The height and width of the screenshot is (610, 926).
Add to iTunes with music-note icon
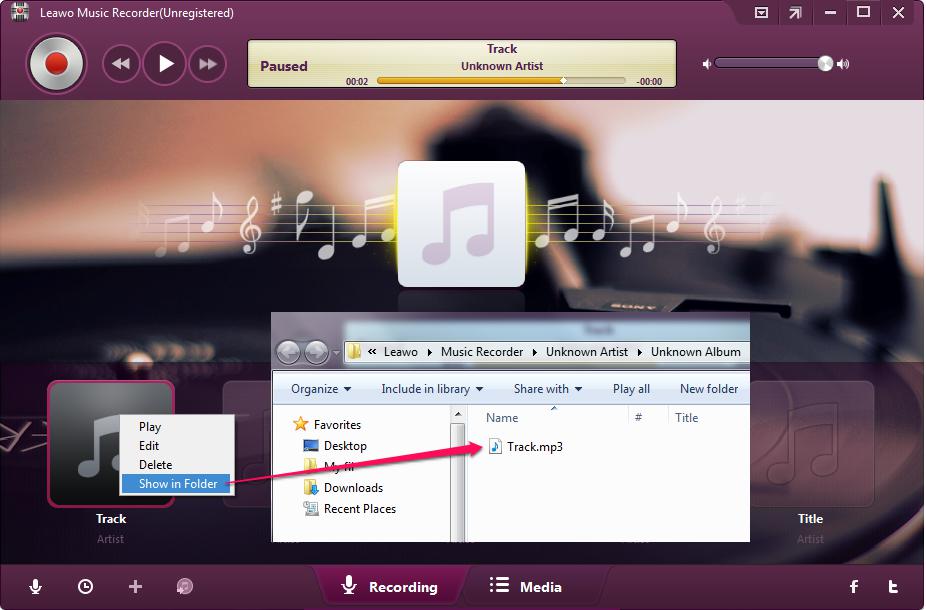[x=185, y=586]
